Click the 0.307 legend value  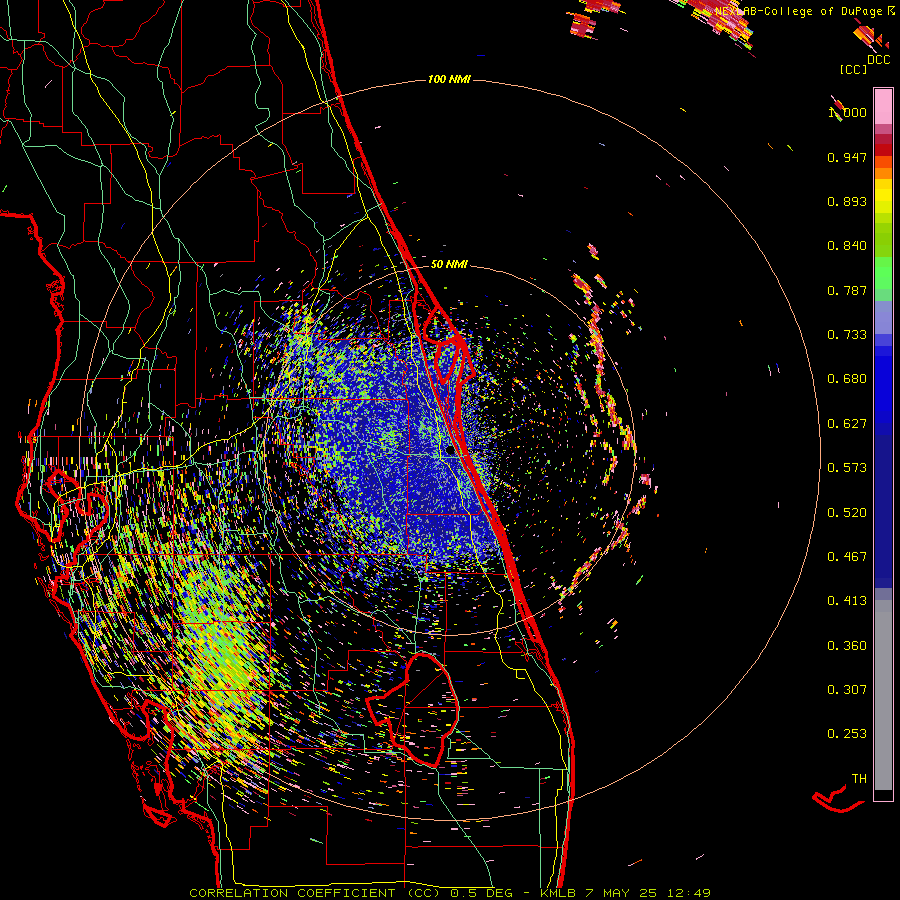click(847, 690)
